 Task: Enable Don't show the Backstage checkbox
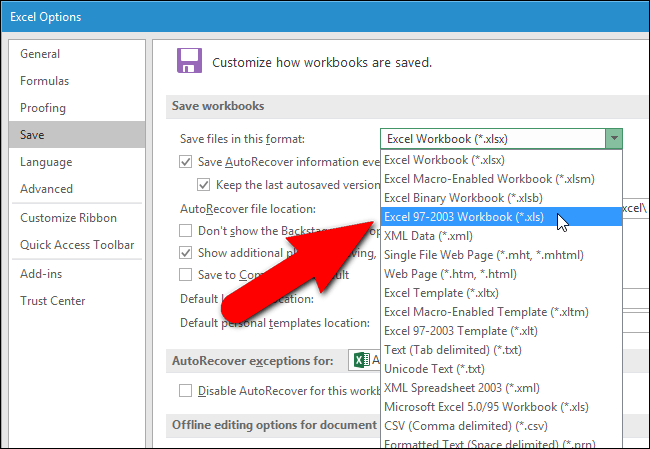(185, 231)
